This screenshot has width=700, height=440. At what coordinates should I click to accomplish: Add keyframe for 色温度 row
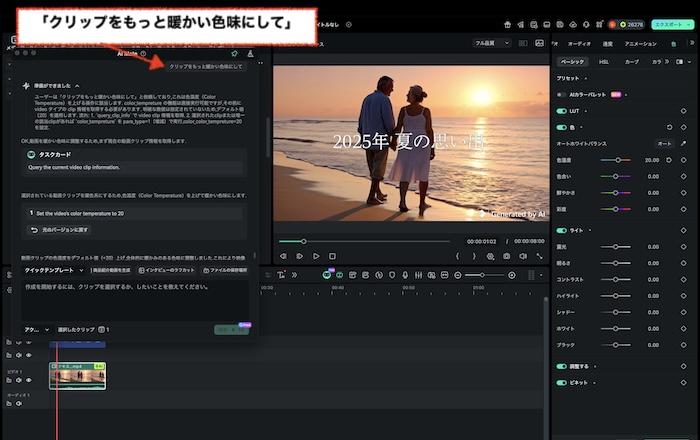click(x=683, y=160)
